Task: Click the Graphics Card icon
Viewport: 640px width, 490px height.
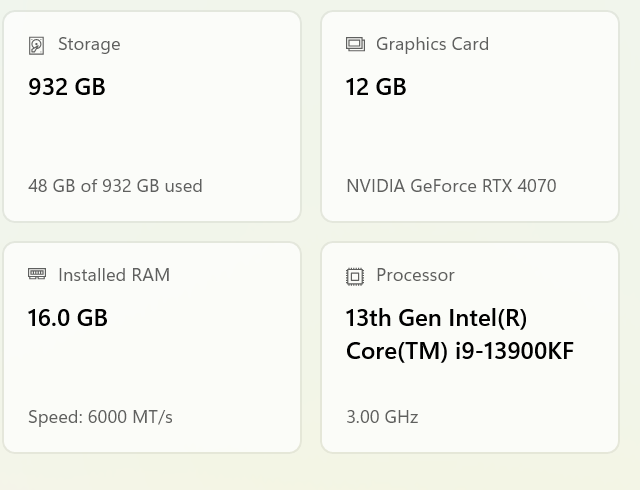Action: [355, 44]
